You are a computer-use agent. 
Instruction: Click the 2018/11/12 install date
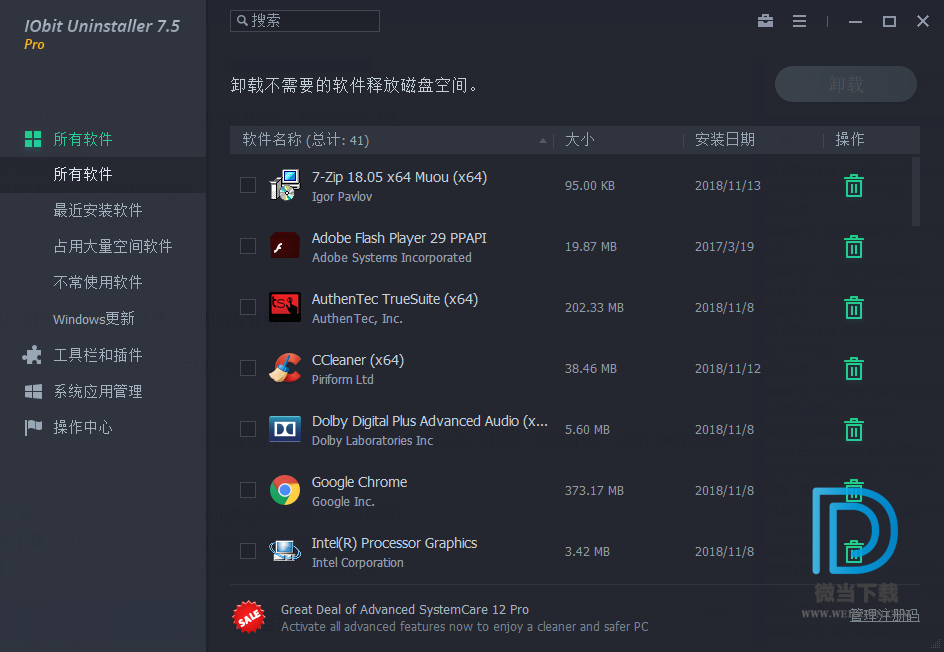click(728, 368)
